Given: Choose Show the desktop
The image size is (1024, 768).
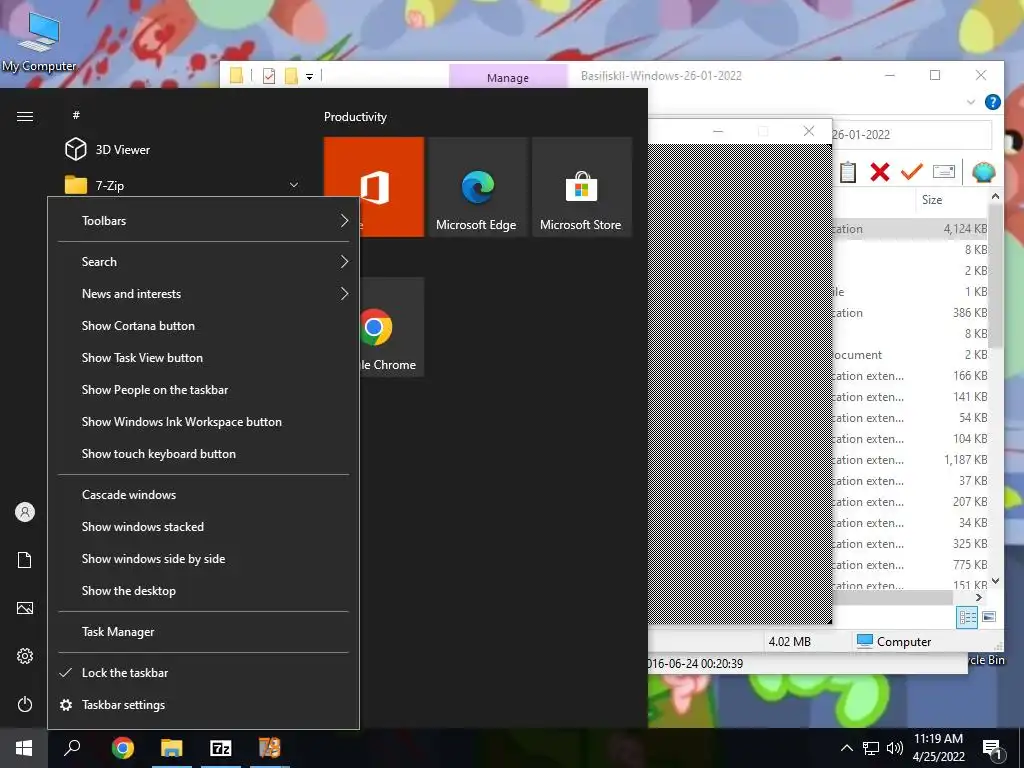Looking at the screenshot, I should (204, 591).
